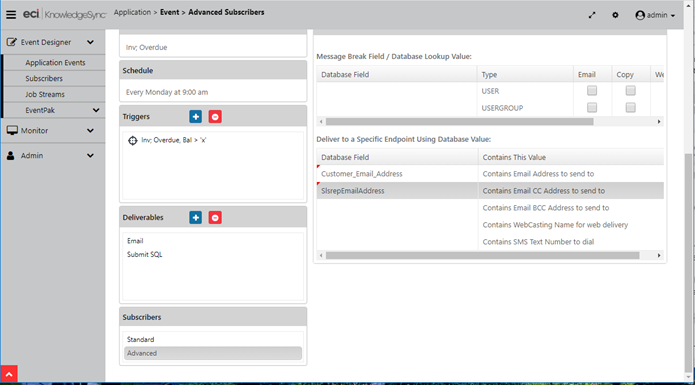Select the Submit SQL deliverable
Image resolution: width=695 pixels, height=385 pixels.
tap(144, 254)
